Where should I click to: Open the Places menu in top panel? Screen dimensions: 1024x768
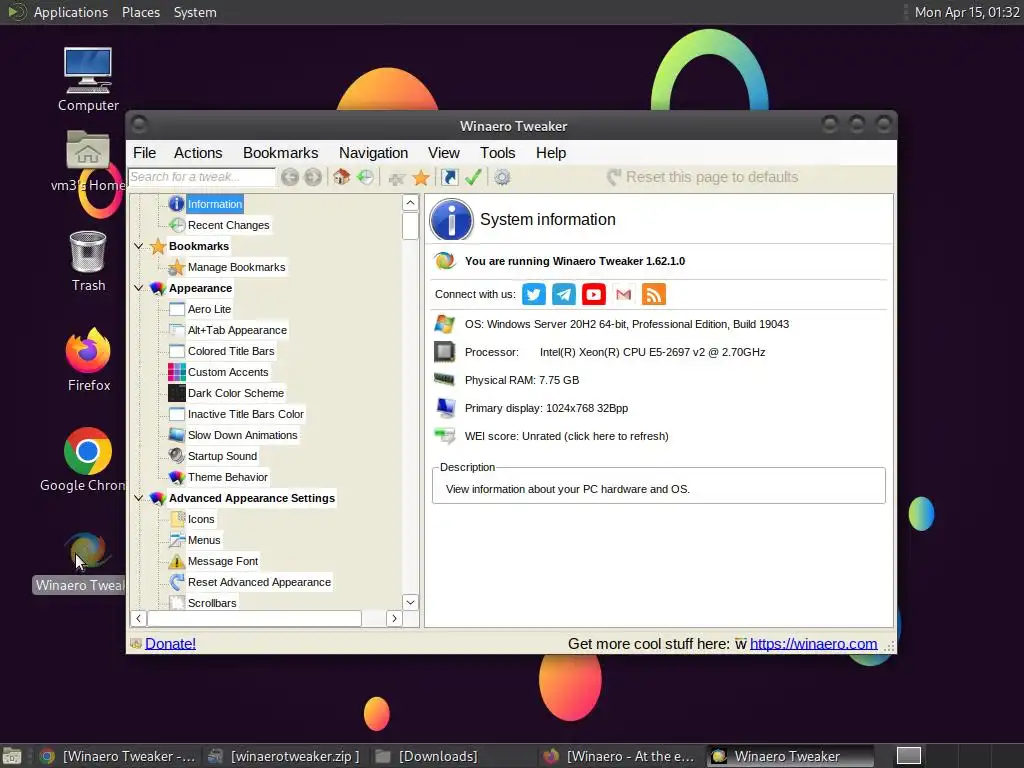point(140,12)
